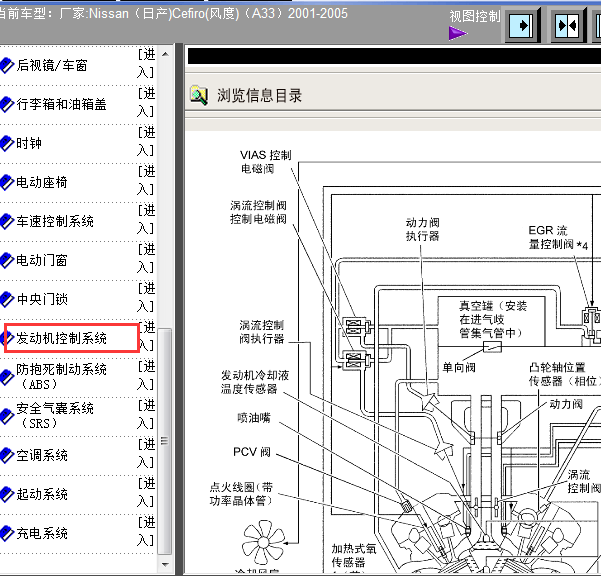Select 后视镜/车窗 in the system list
The image size is (601, 576).
tap(52, 66)
